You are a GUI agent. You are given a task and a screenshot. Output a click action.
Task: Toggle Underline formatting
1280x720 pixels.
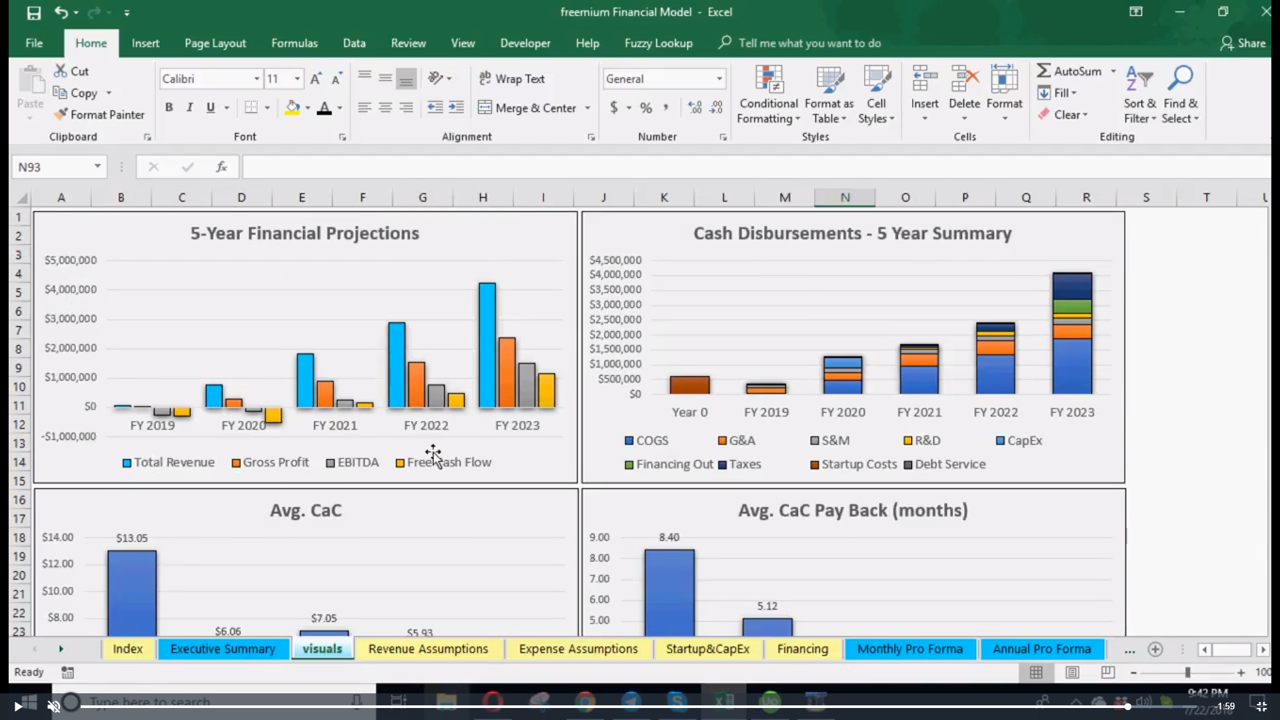[x=210, y=108]
